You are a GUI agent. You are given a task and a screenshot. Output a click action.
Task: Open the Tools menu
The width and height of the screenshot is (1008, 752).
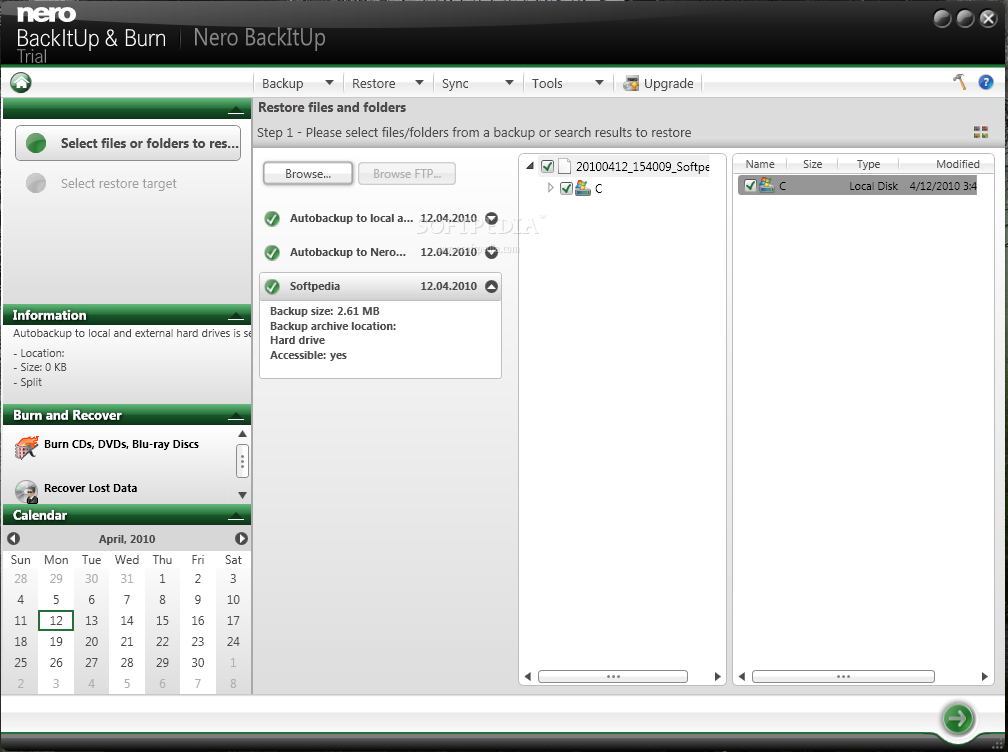pyautogui.click(x=547, y=83)
